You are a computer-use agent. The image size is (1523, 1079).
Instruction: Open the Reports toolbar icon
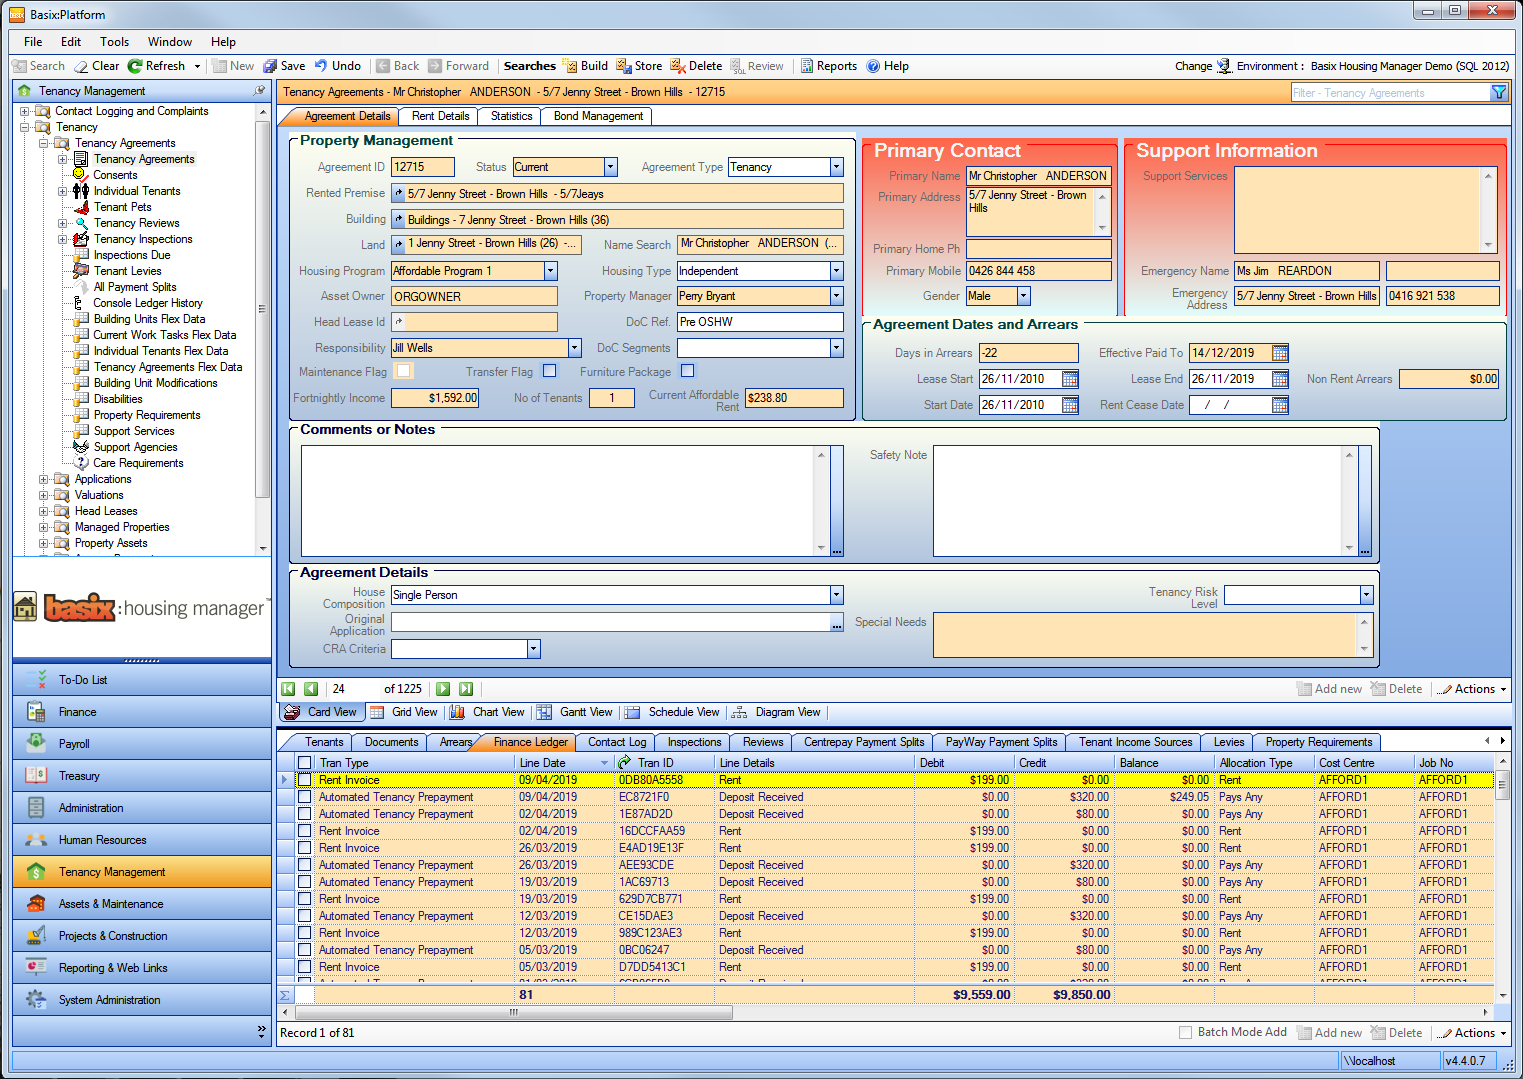pyautogui.click(x=828, y=66)
